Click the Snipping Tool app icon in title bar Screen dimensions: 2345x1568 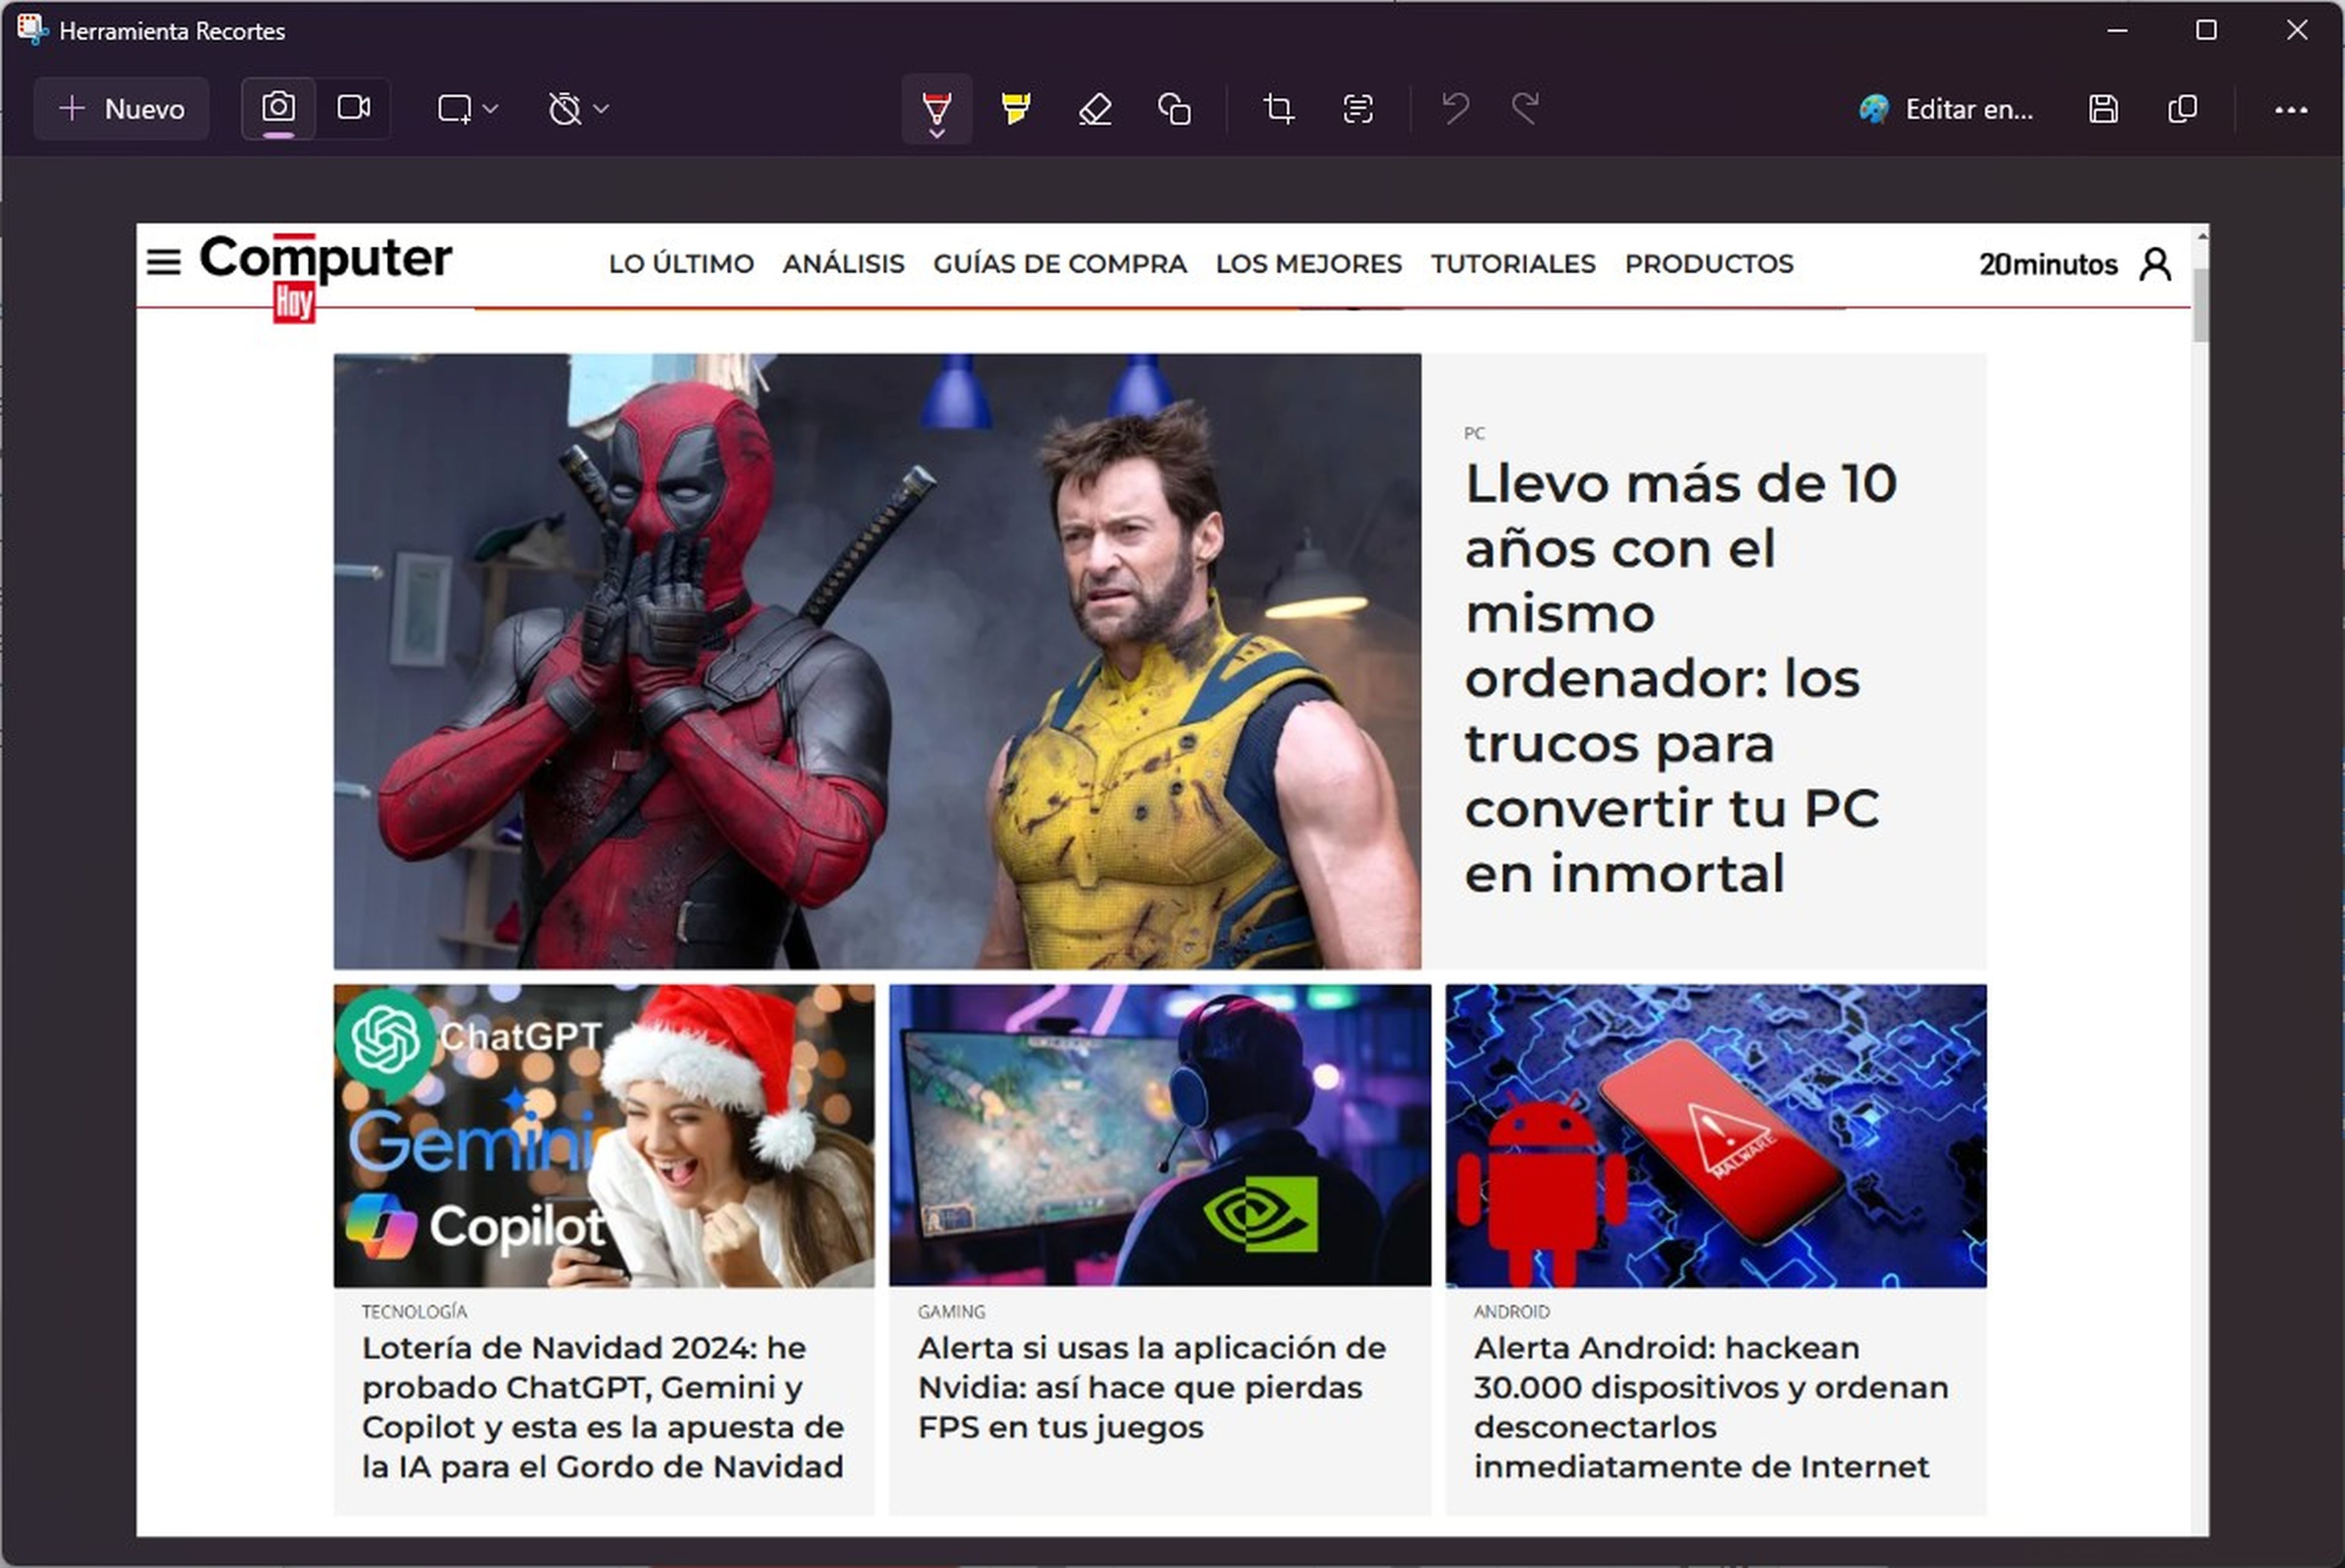coord(32,29)
